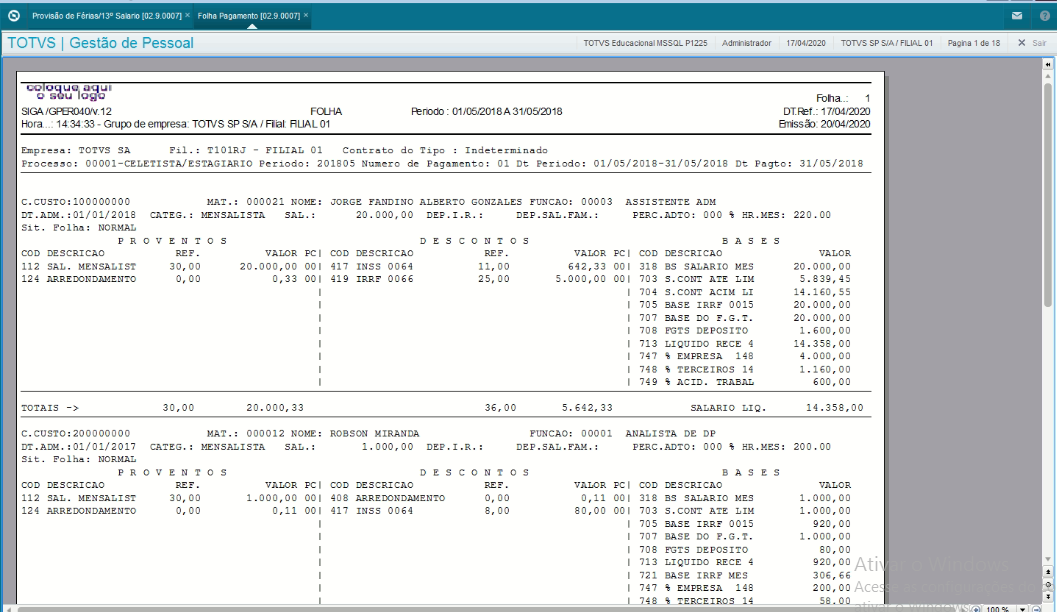The height and width of the screenshot is (612, 1057).
Task: Click the circle icon between page arrows
Action: 1048,584
